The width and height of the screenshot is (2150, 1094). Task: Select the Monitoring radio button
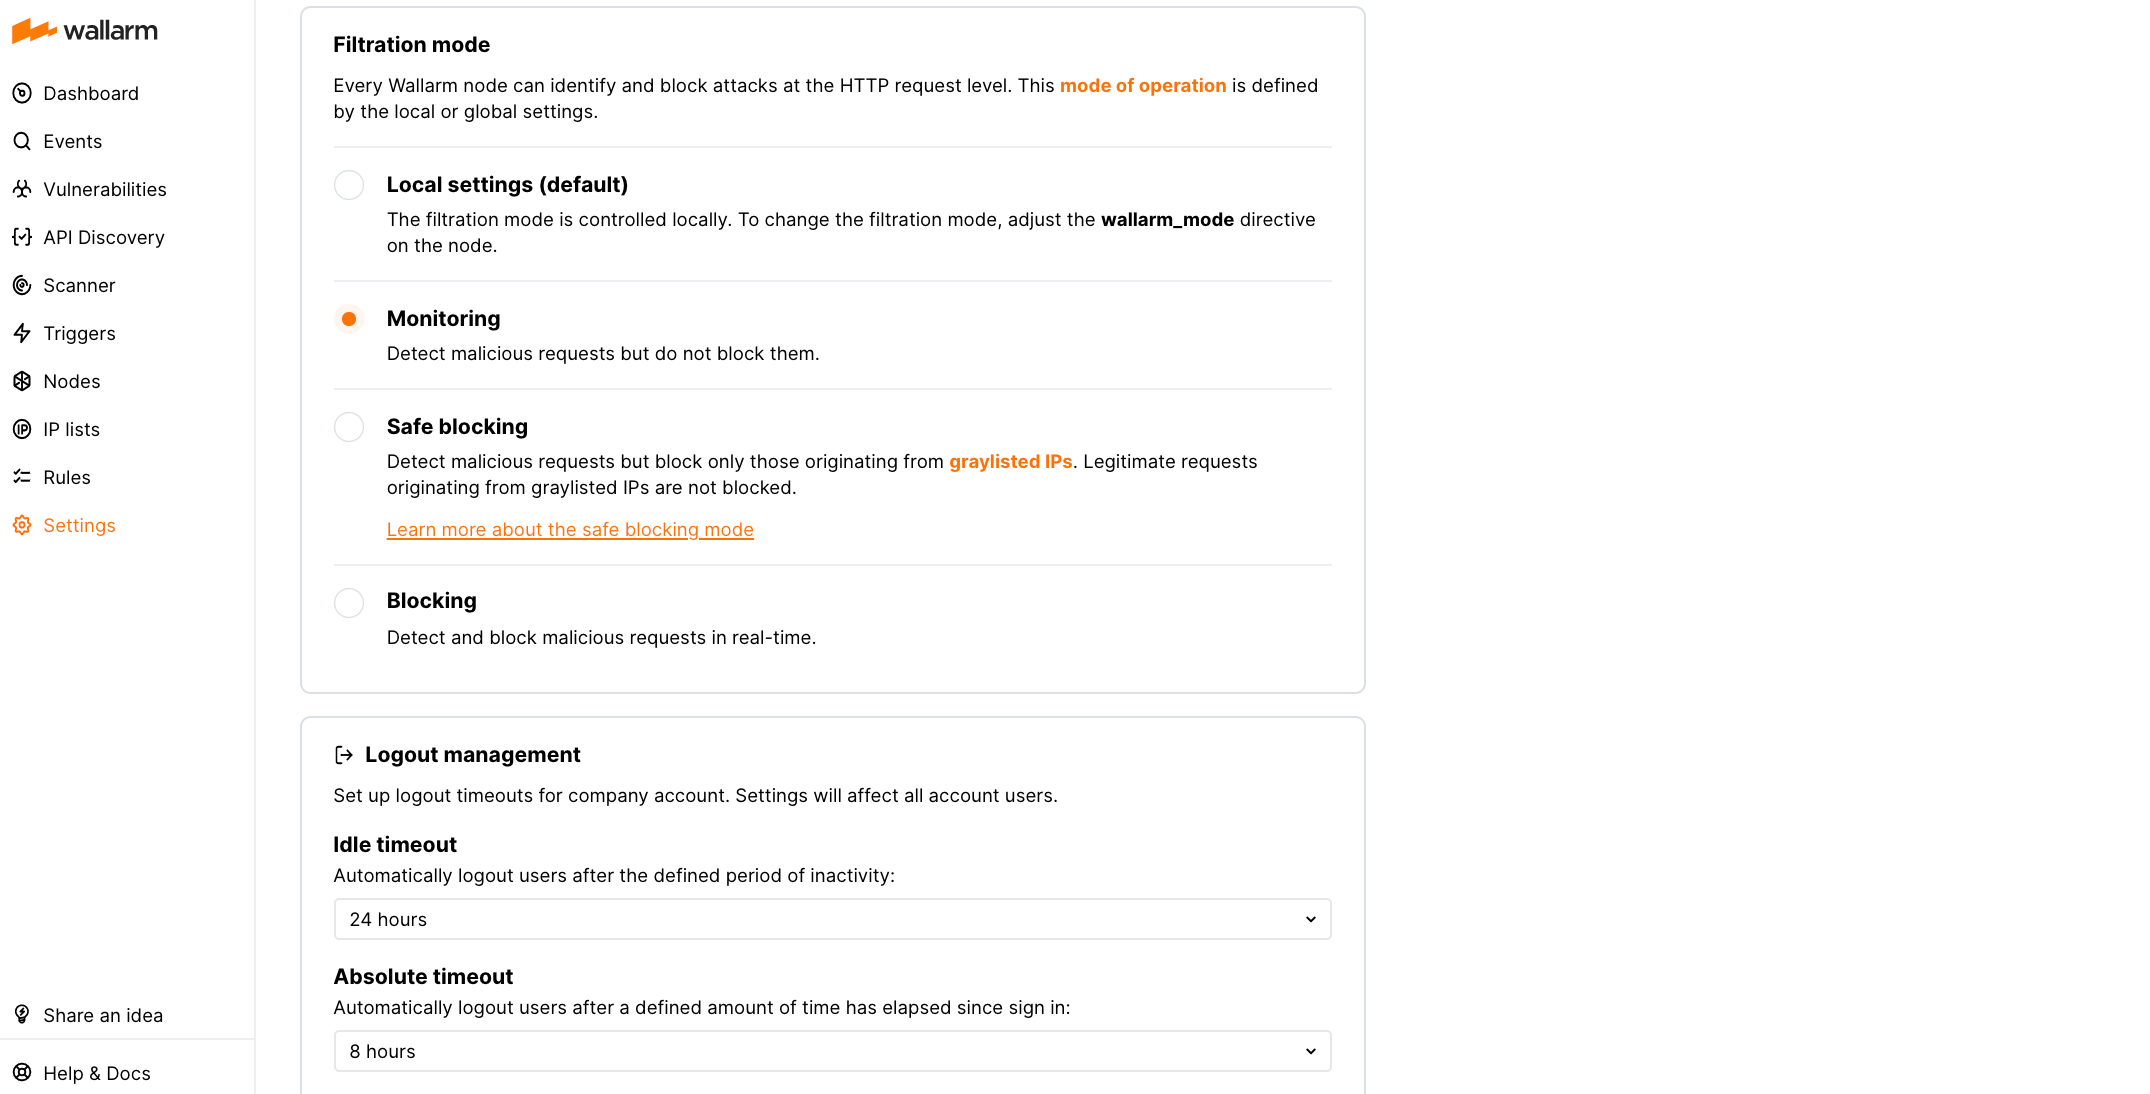[349, 319]
